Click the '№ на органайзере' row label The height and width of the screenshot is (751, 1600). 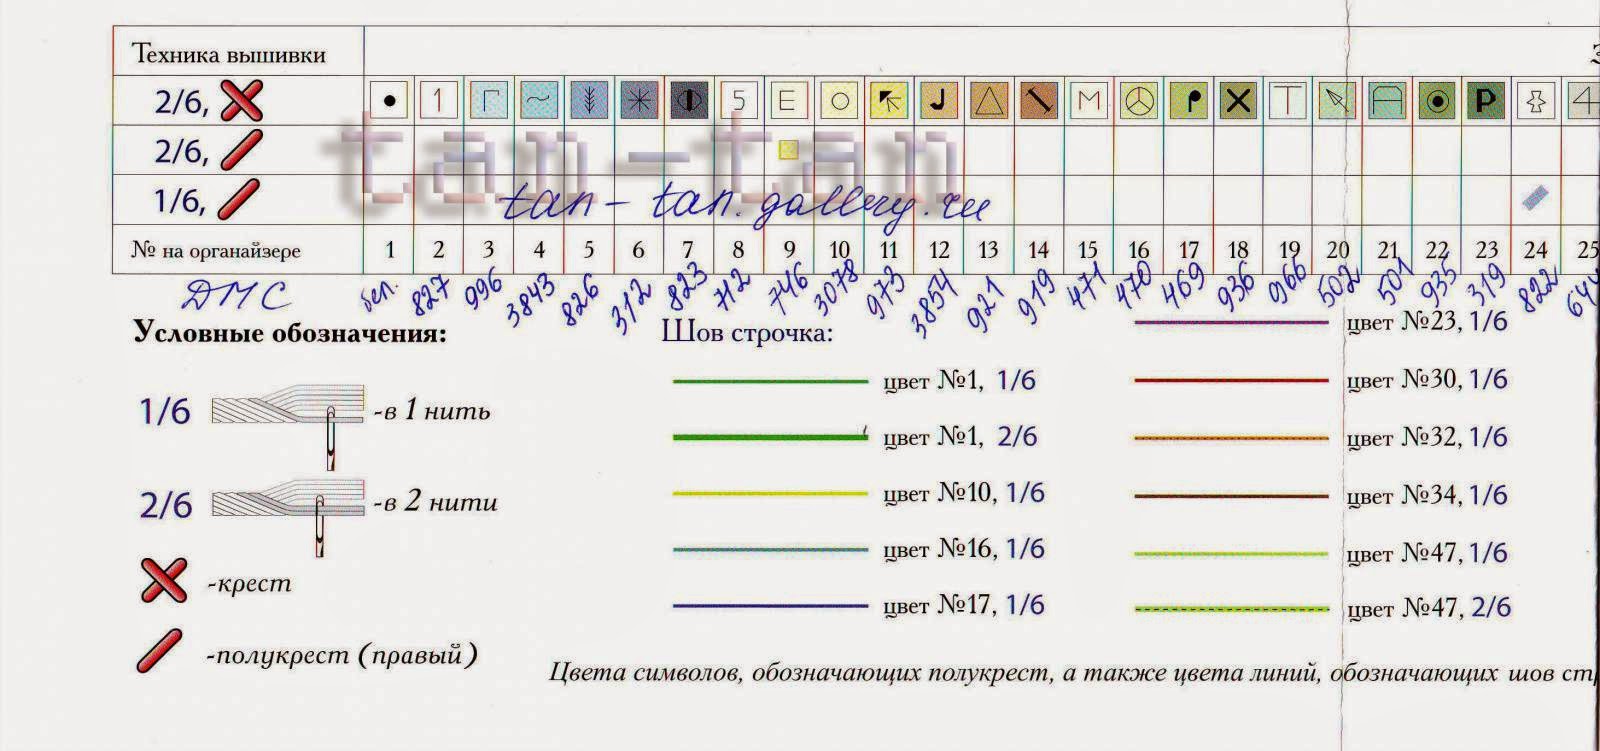pyautogui.click(x=215, y=250)
